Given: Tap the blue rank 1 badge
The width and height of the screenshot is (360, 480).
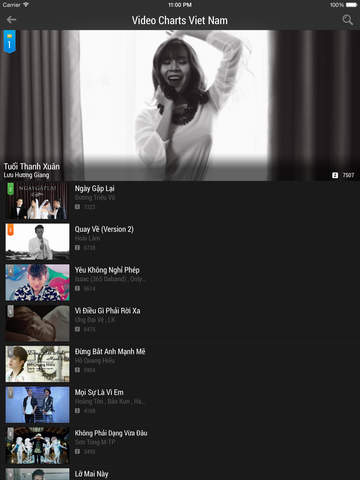Looking at the screenshot, I should (10, 42).
